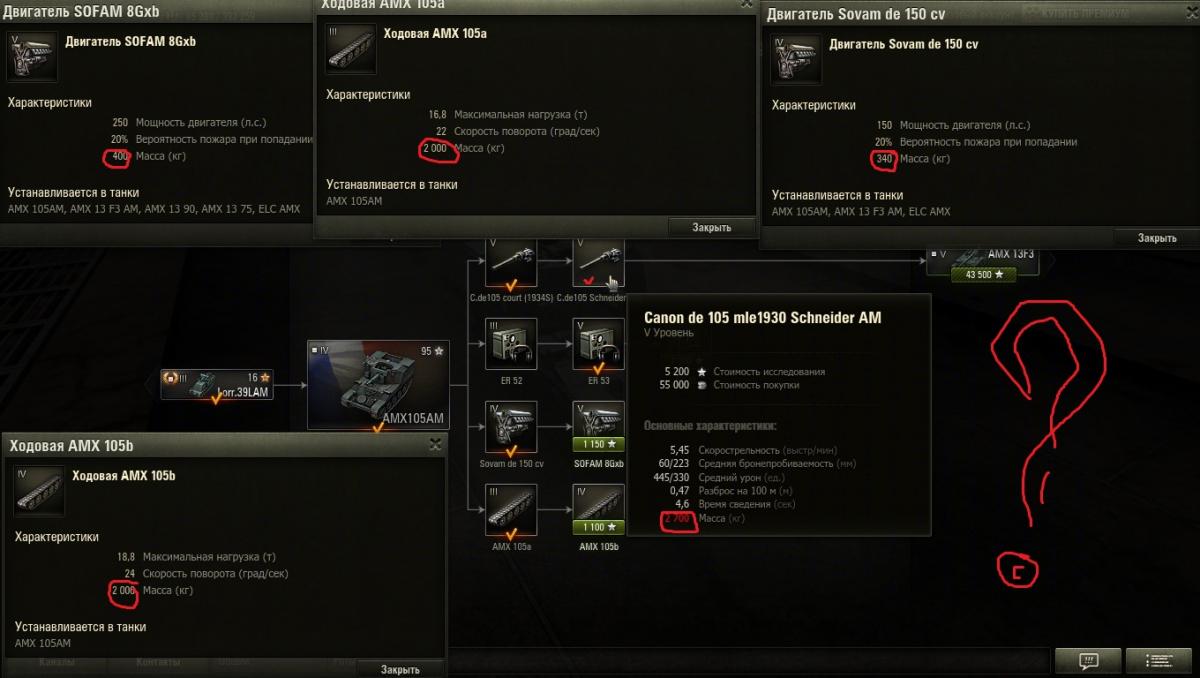Open the ER 53 radio module
Viewport: 1200px width, 678px height.
(598, 345)
